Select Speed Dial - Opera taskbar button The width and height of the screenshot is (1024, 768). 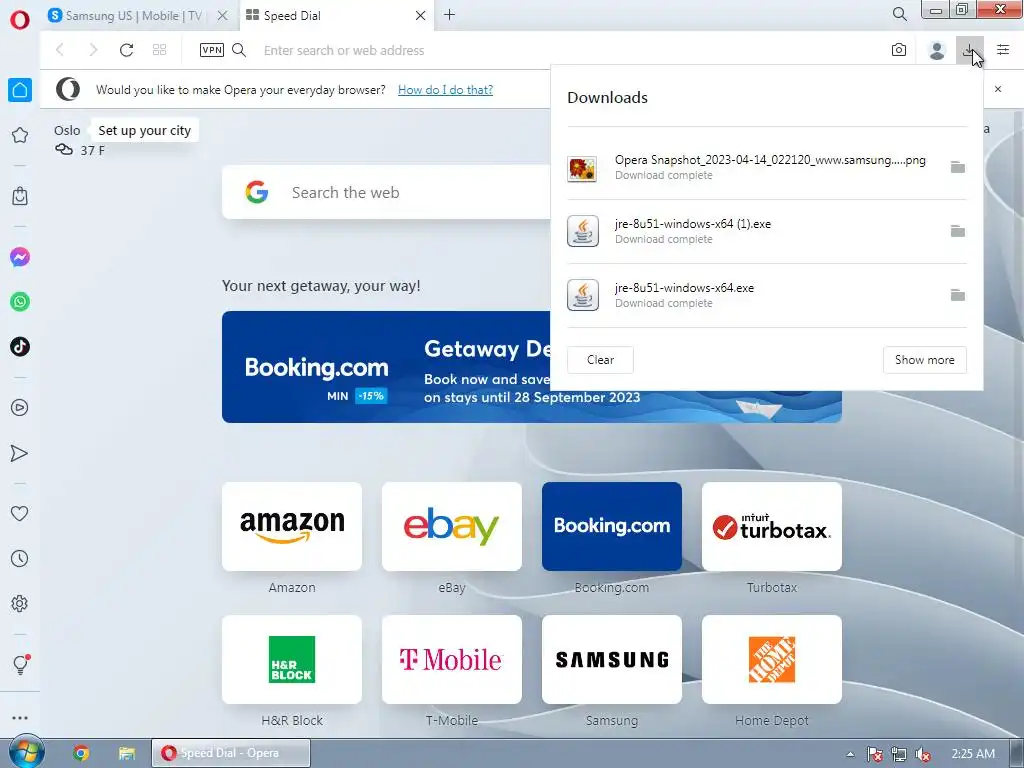(x=231, y=753)
